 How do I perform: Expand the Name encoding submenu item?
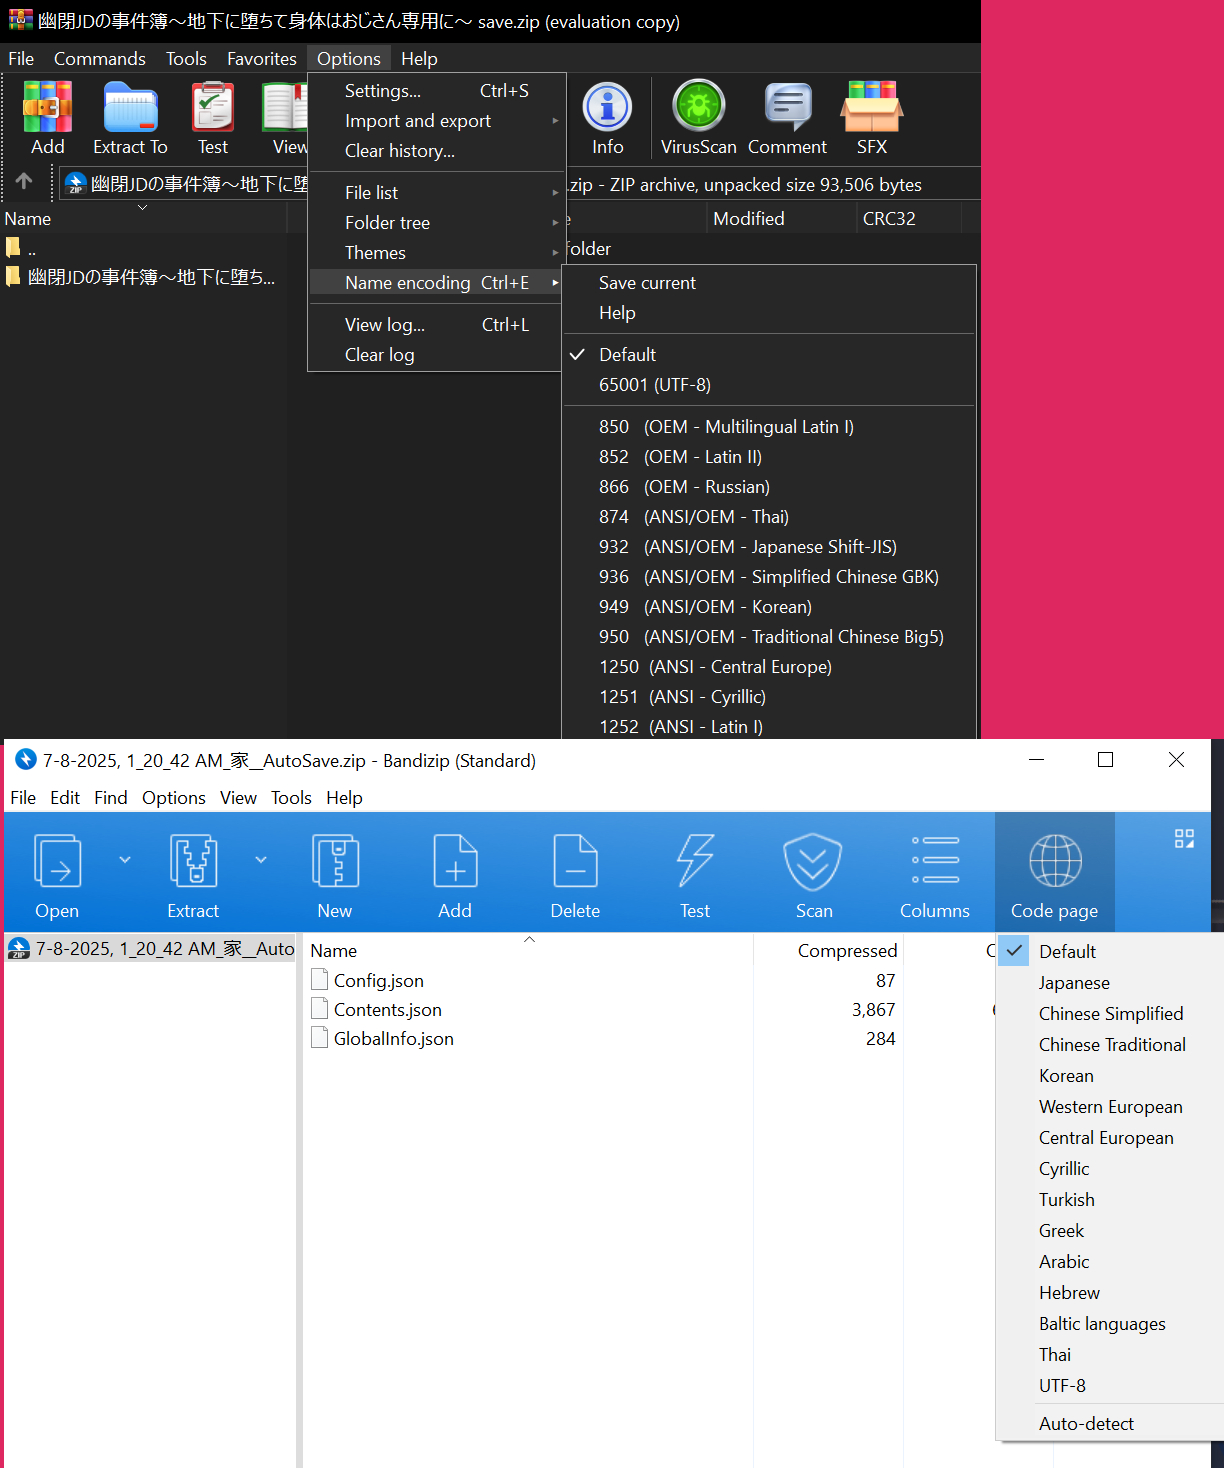pos(436,283)
